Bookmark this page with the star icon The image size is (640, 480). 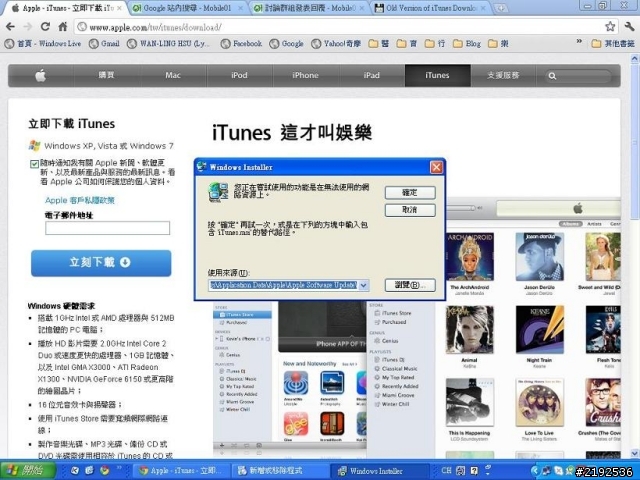[610, 27]
